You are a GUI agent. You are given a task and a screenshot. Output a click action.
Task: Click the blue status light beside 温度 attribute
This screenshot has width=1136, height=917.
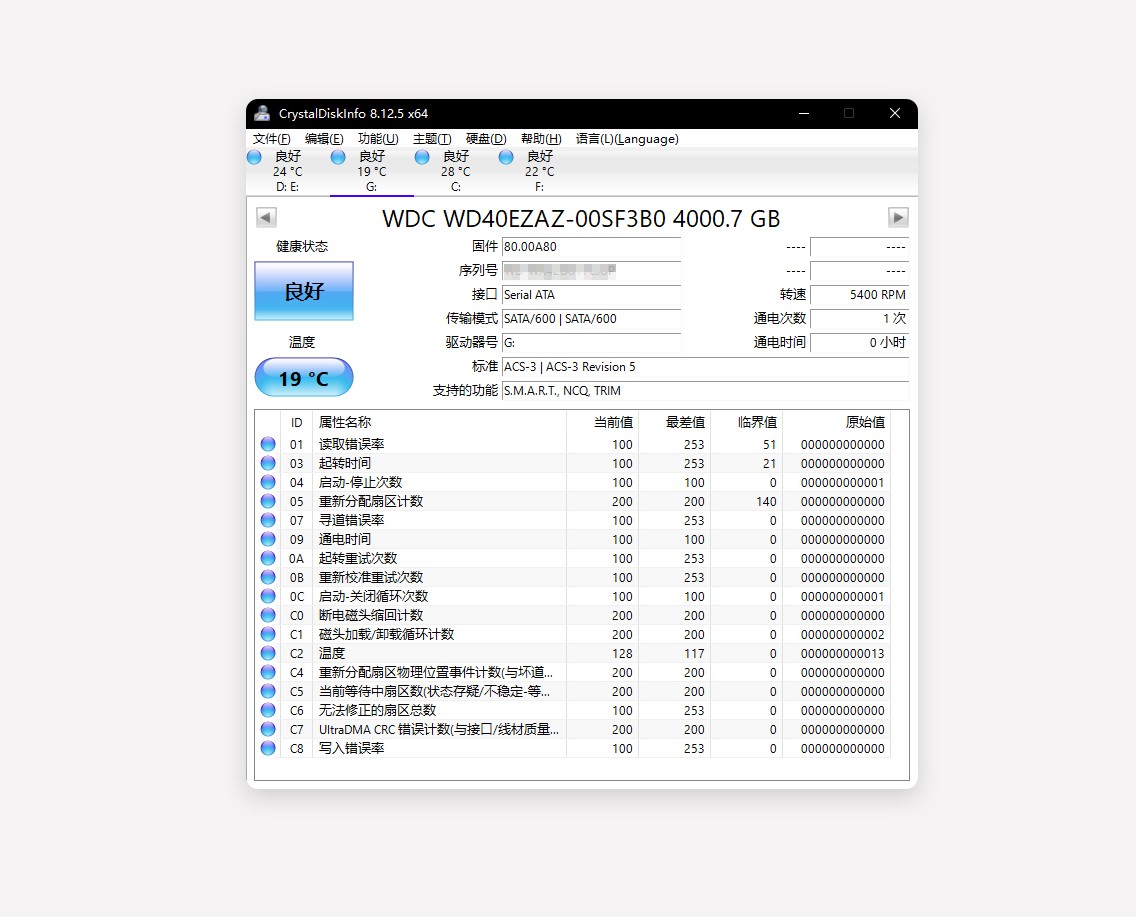266,653
